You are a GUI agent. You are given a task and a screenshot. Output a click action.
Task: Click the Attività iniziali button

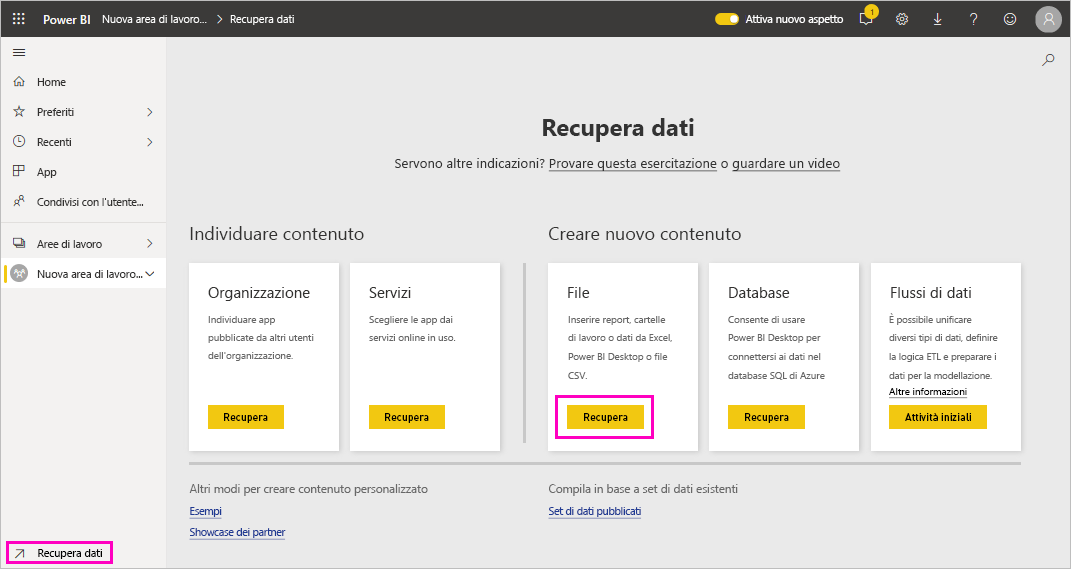pos(938,417)
